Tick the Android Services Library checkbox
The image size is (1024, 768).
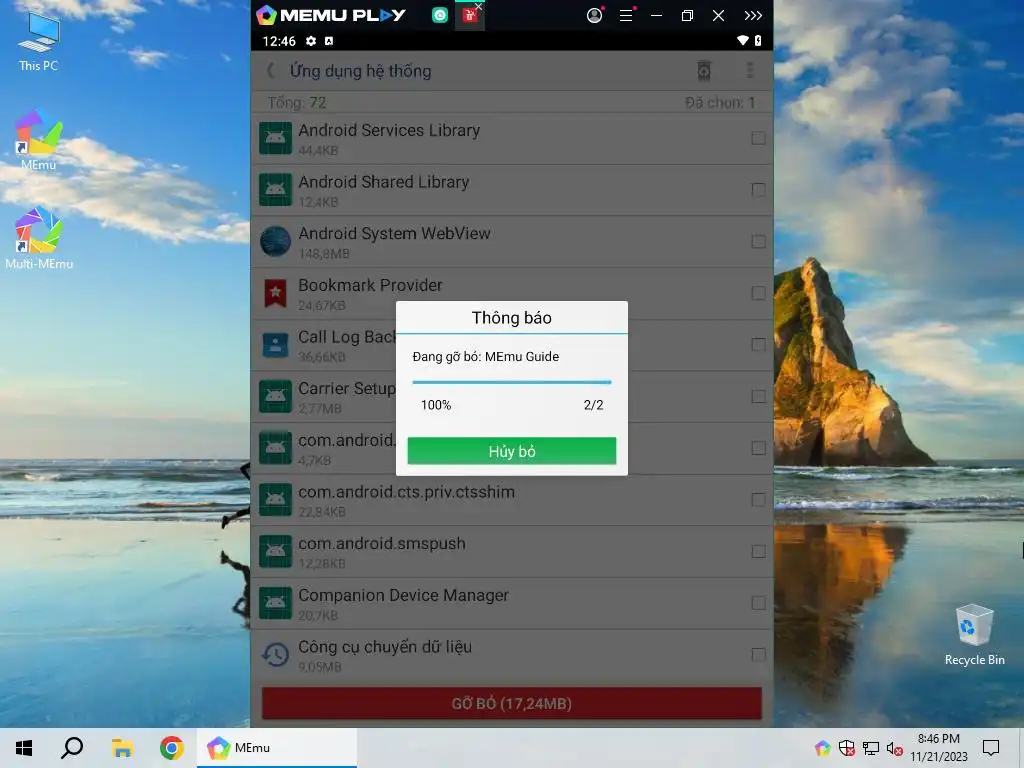[758, 138]
